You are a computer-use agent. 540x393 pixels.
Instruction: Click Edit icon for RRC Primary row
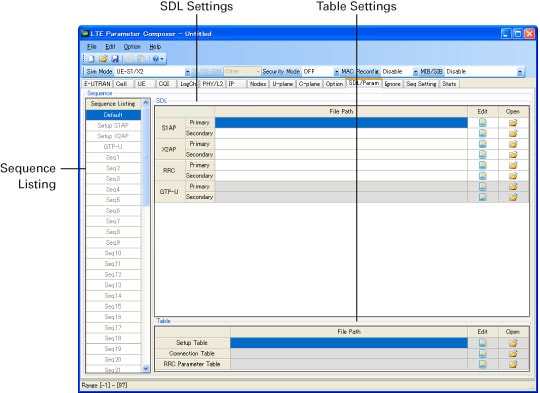[483, 165]
